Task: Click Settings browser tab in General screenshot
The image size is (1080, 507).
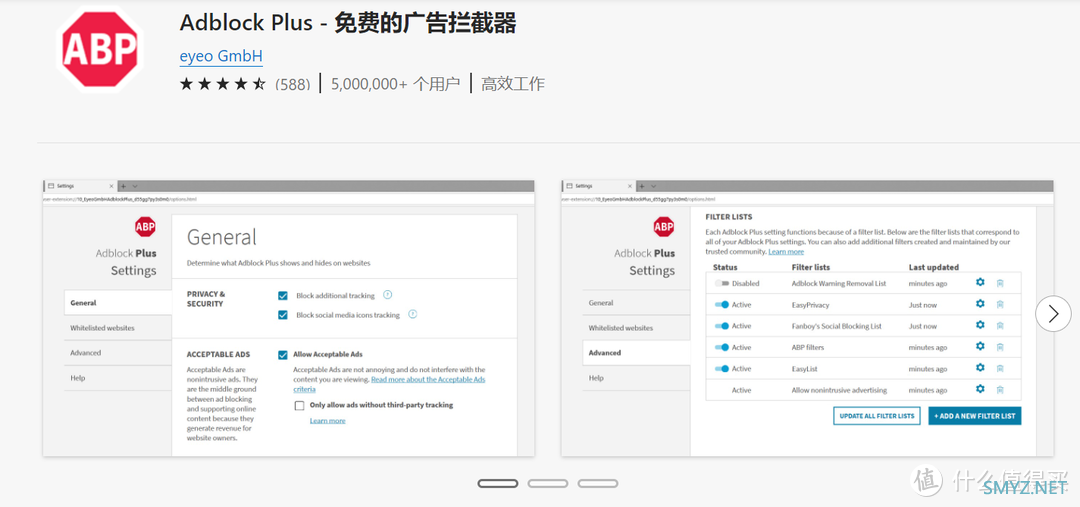Action: (x=79, y=186)
